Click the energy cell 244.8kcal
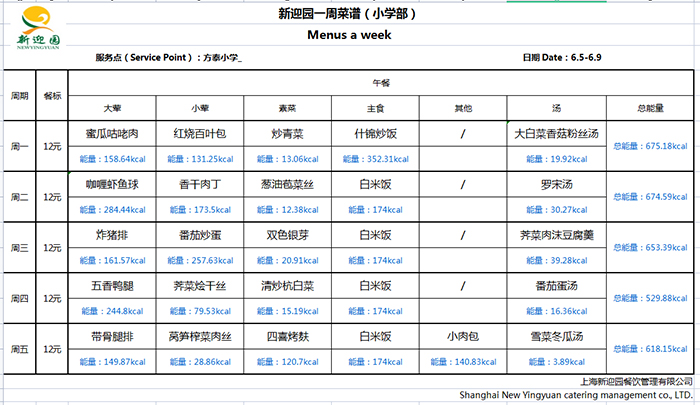Image resolution: width=700 pixels, height=405 pixels. point(112,311)
